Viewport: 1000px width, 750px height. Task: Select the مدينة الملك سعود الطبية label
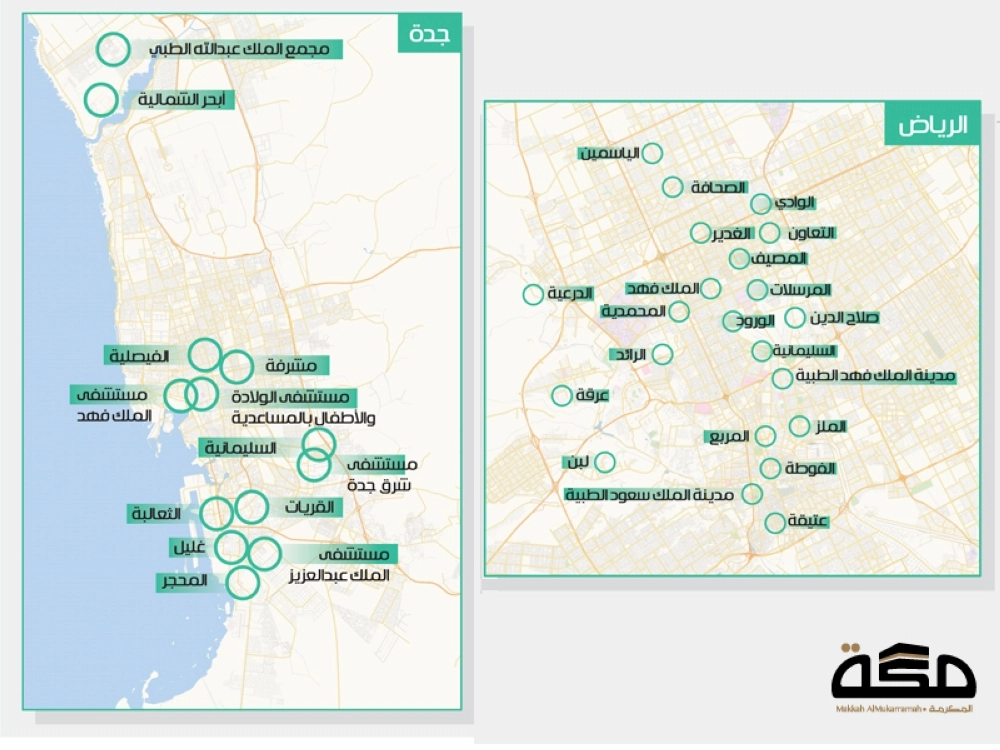click(x=650, y=494)
